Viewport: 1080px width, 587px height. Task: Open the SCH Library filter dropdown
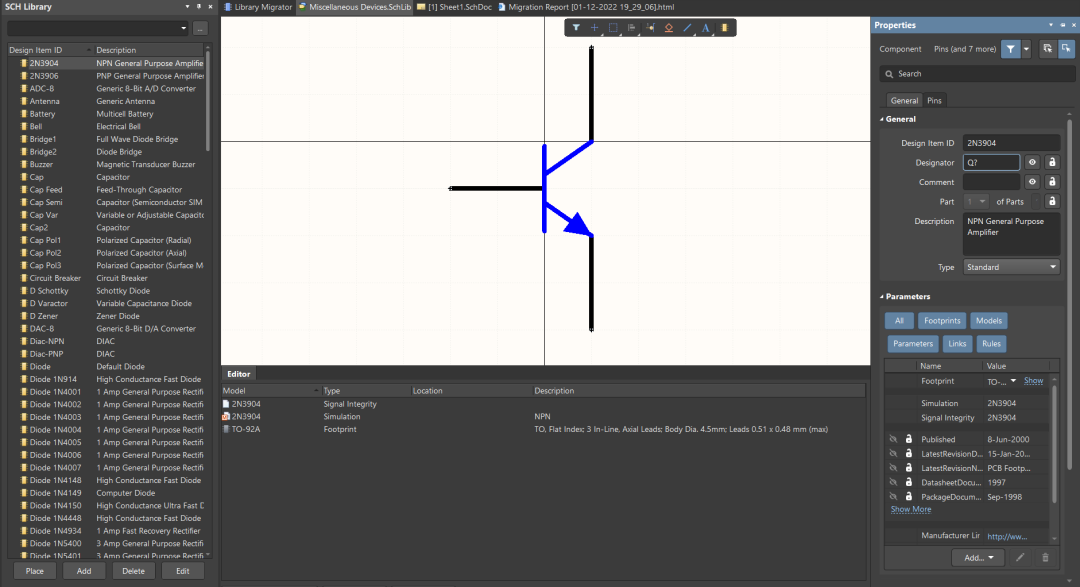pyautogui.click(x=183, y=28)
